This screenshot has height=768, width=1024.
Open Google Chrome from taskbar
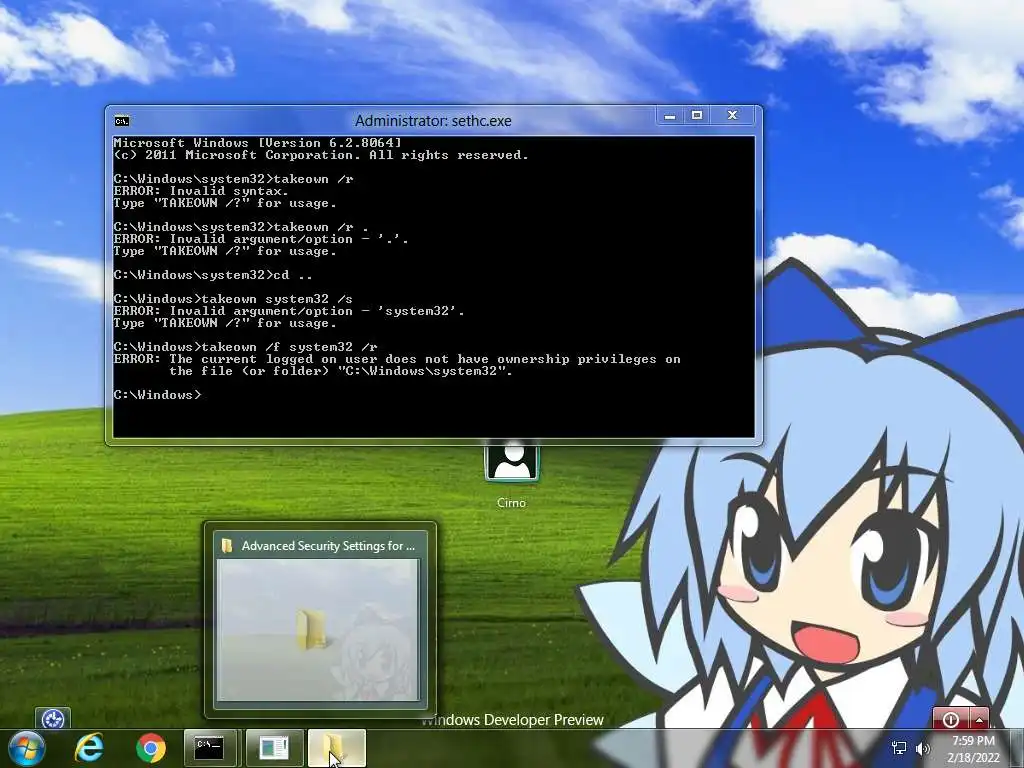151,748
